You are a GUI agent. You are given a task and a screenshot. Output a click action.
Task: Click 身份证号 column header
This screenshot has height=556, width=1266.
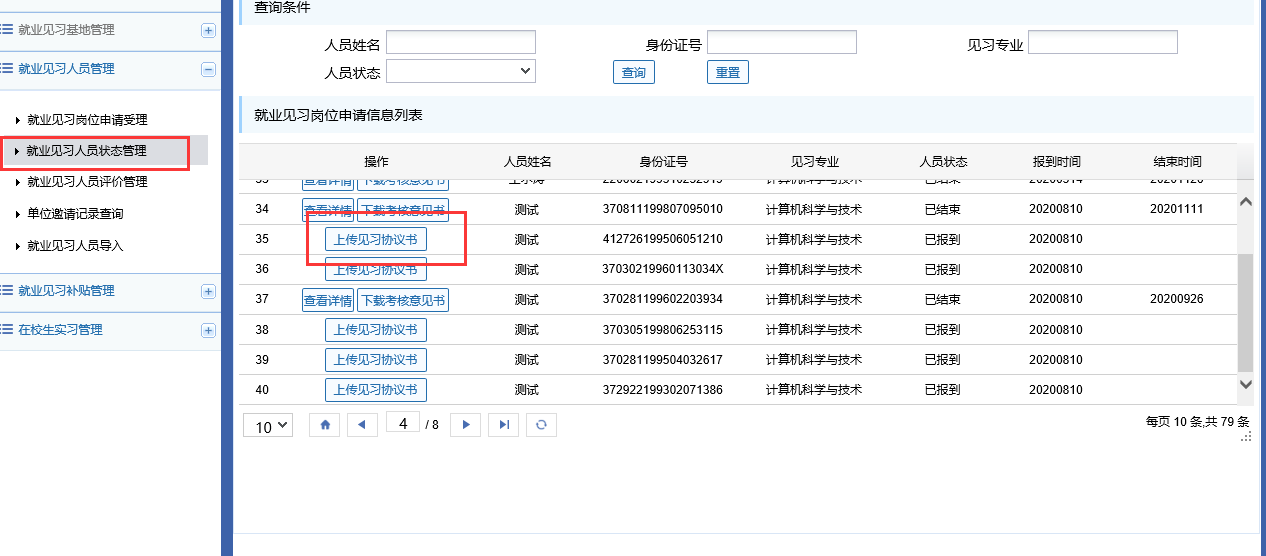pyautogui.click(x=663, y=162)
